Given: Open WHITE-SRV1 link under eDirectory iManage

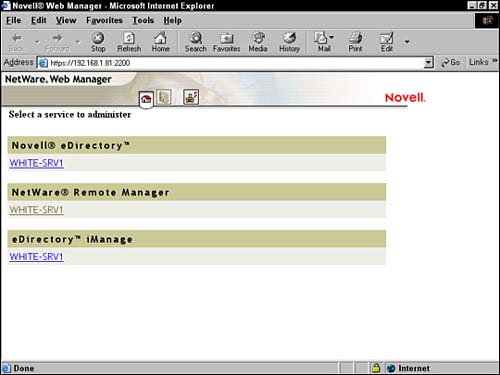Looking at the screenshot, I should [36, 257].
